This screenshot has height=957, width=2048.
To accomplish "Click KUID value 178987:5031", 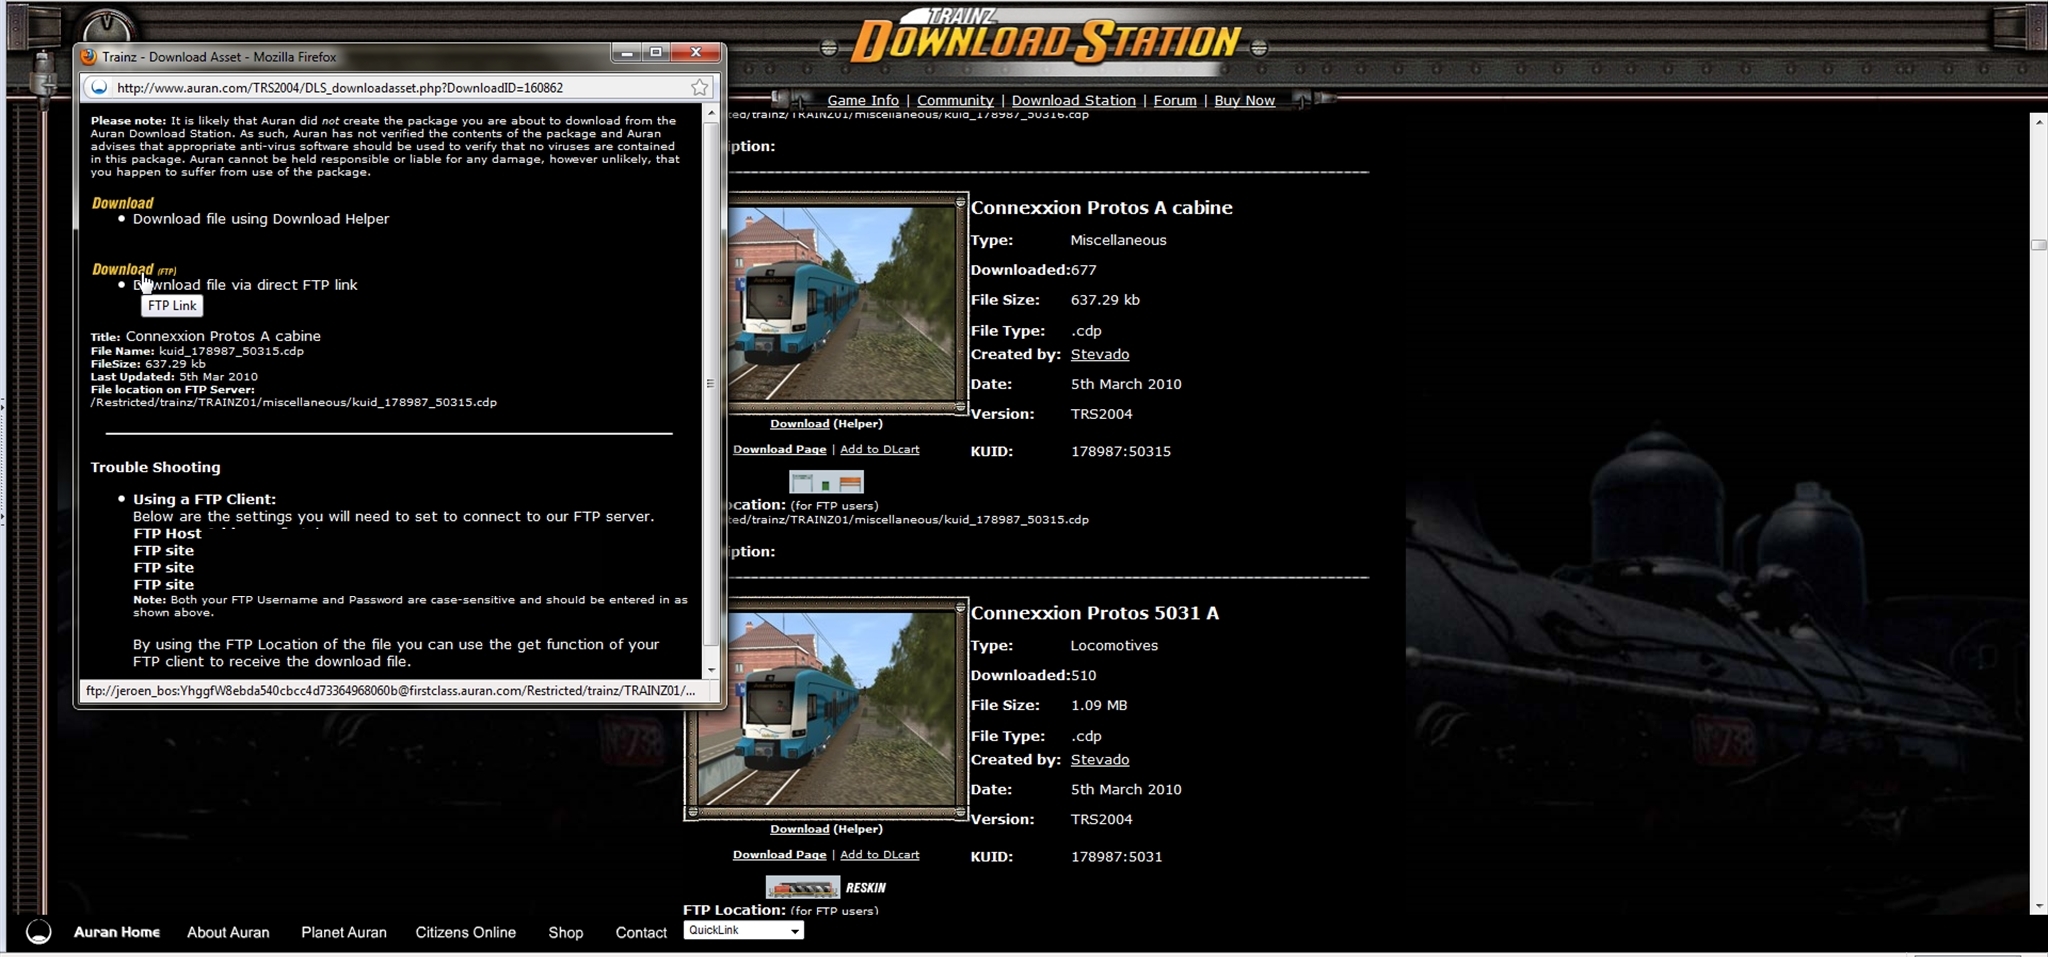I will click(x=1117, y=857).
